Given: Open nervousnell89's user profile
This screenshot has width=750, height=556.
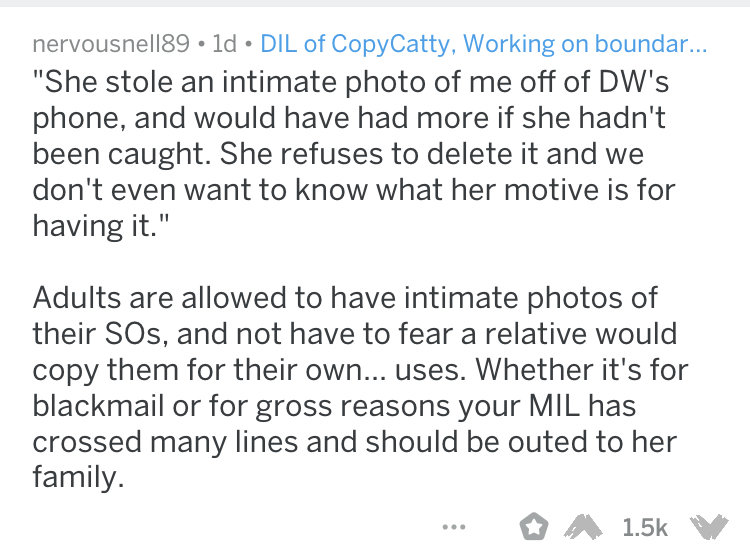Looking at the screenshot, I should [111, 44].
